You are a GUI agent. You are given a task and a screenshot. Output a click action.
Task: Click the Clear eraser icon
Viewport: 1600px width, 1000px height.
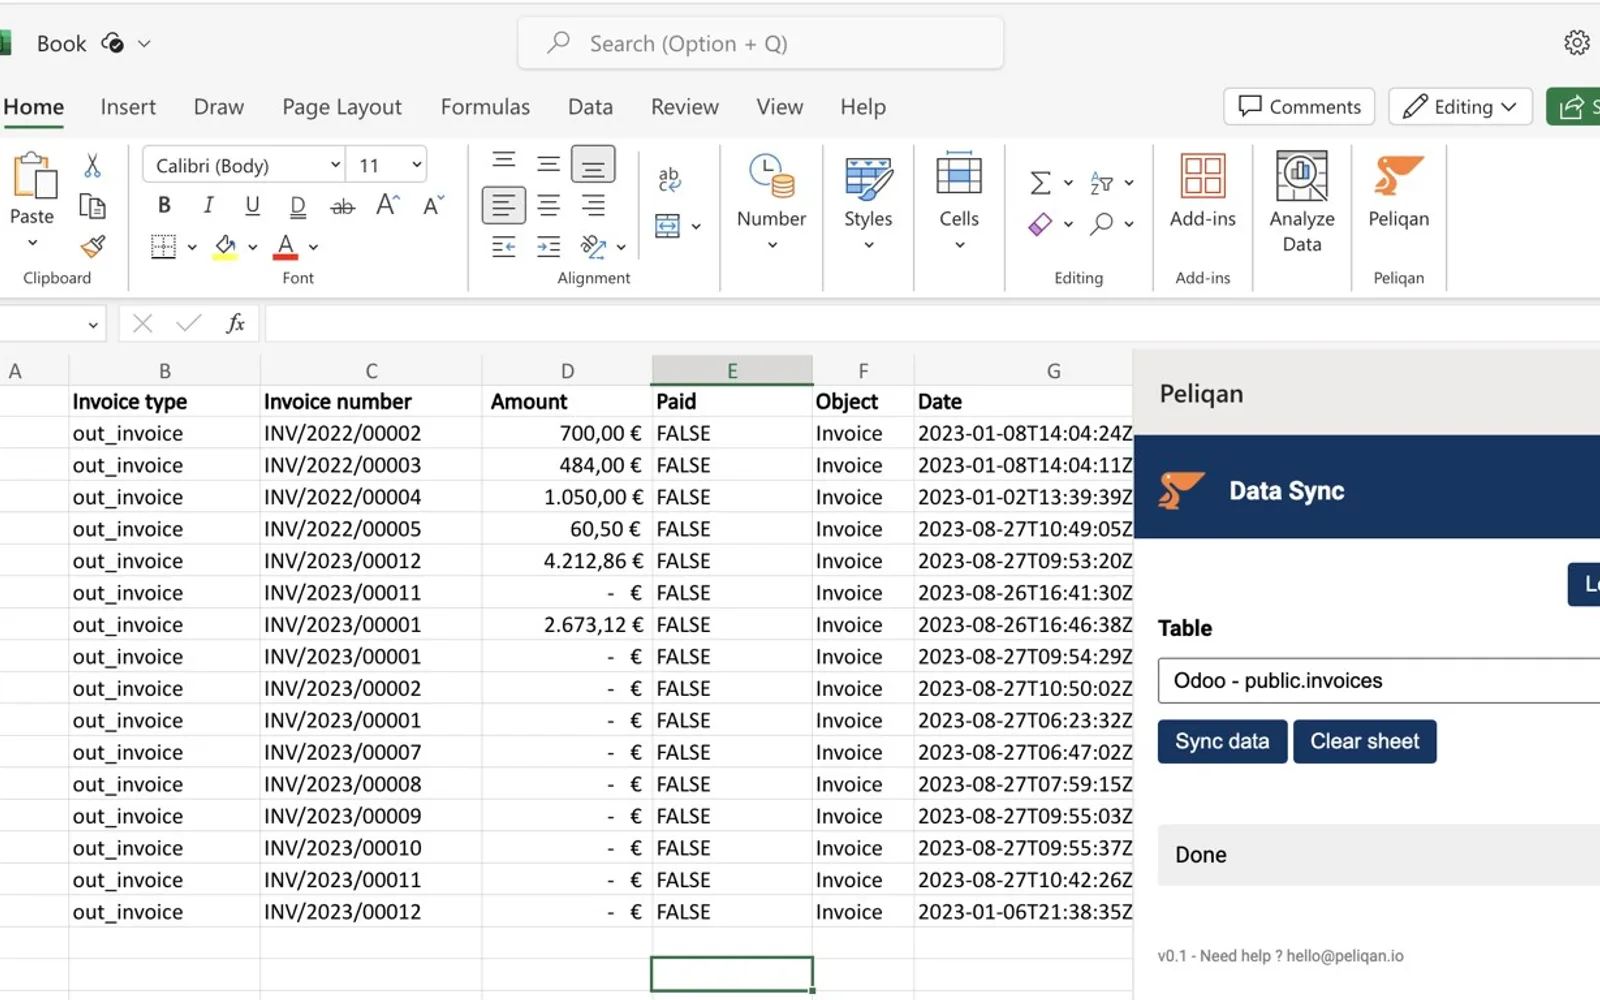pos(1040,224)
